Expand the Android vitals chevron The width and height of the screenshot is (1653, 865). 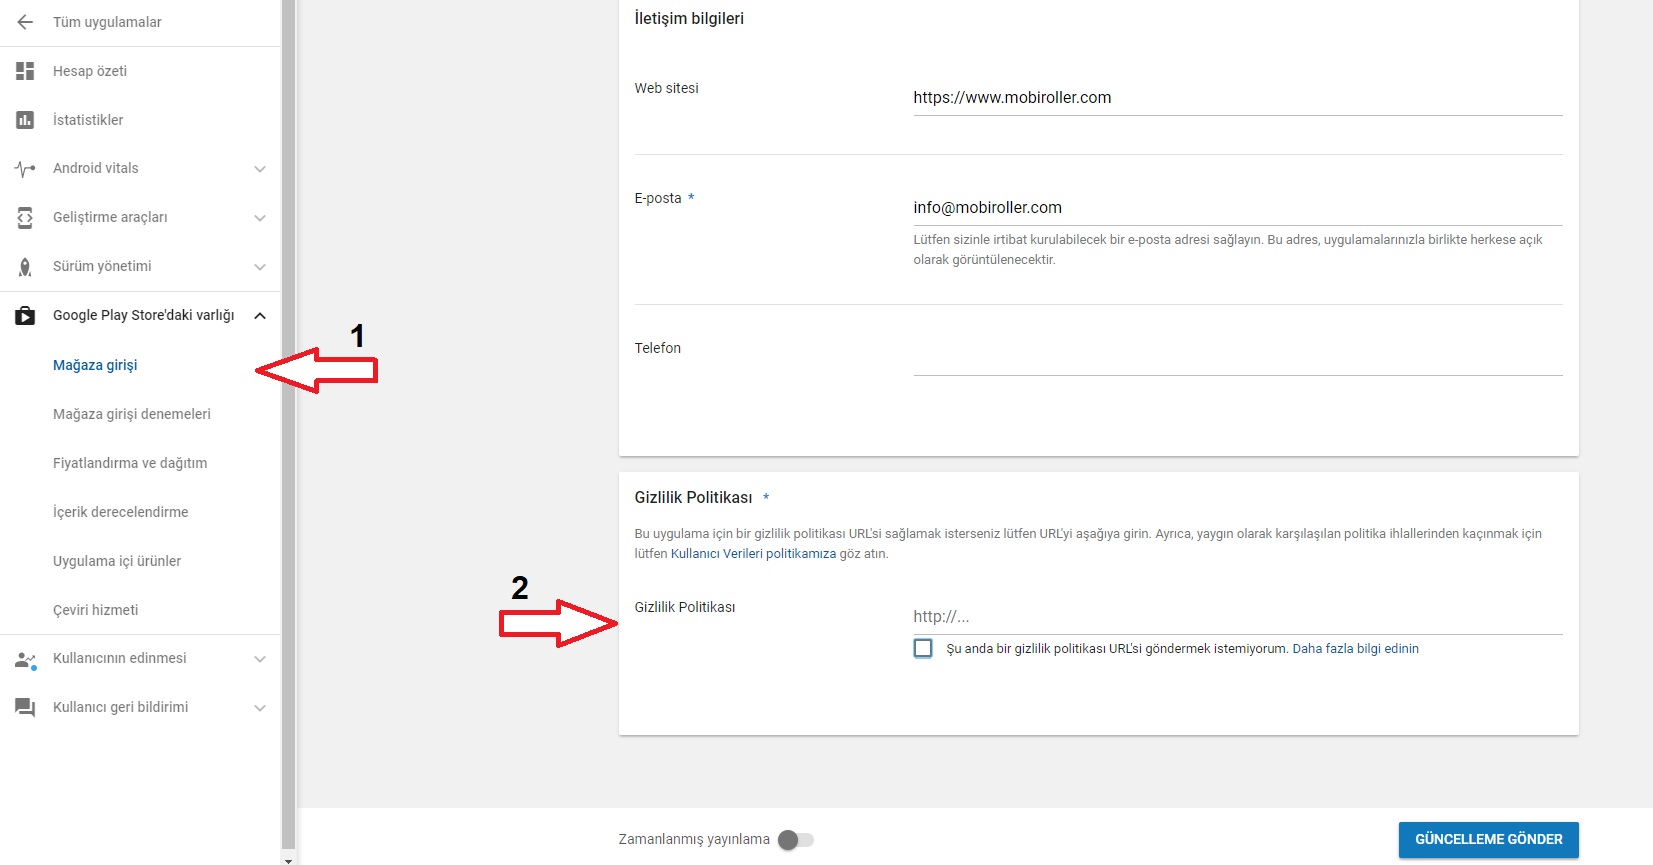point(260,169)
